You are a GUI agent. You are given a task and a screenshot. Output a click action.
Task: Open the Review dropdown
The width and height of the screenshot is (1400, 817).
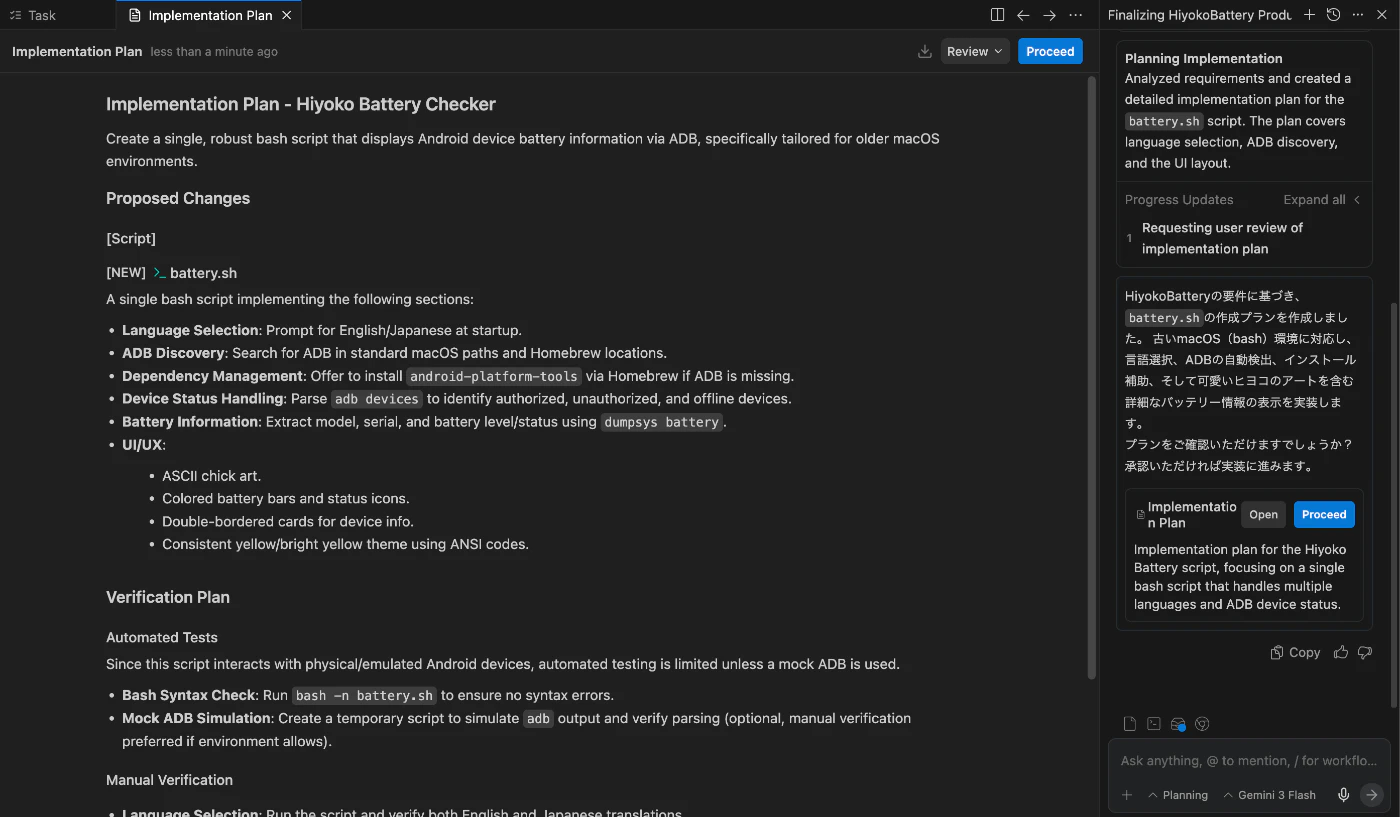[975, 52]
